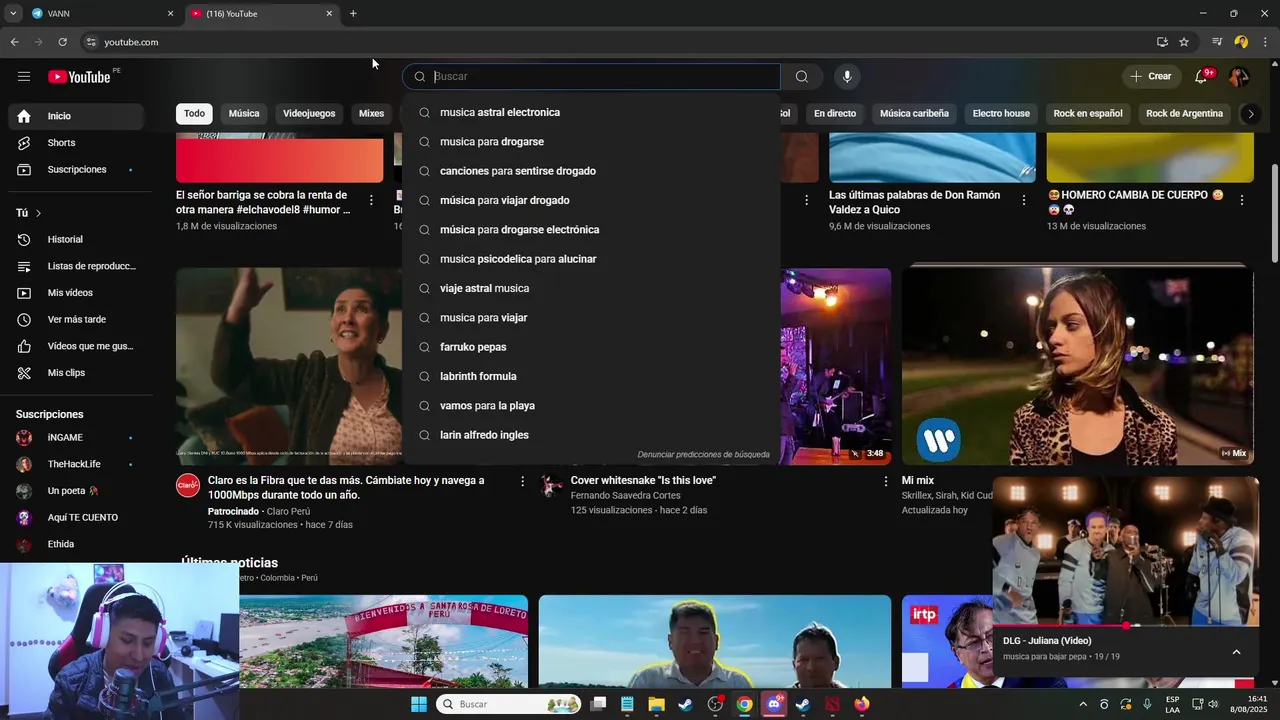
Task: Click the Claro Perú channel avatar
Action: coord(188,486)
